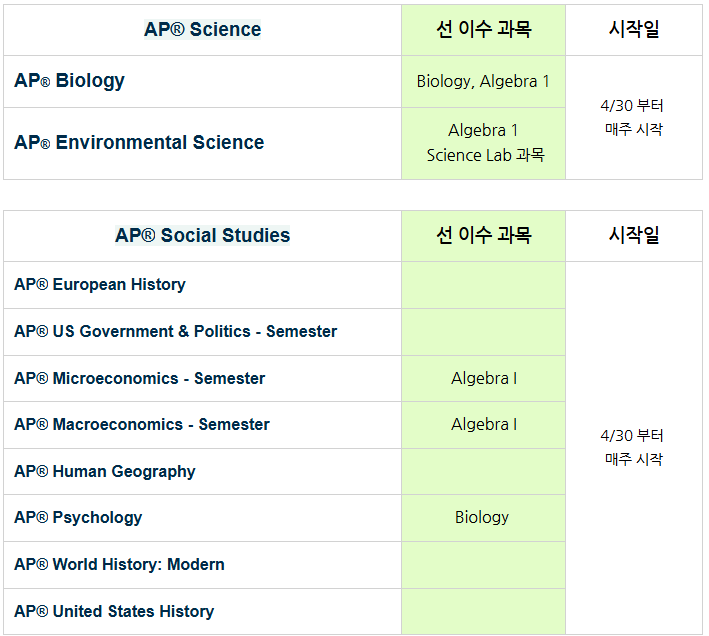Open the AP Human Geography course
This screenshot has height=636, width=709.
click(x=105, y=472)
